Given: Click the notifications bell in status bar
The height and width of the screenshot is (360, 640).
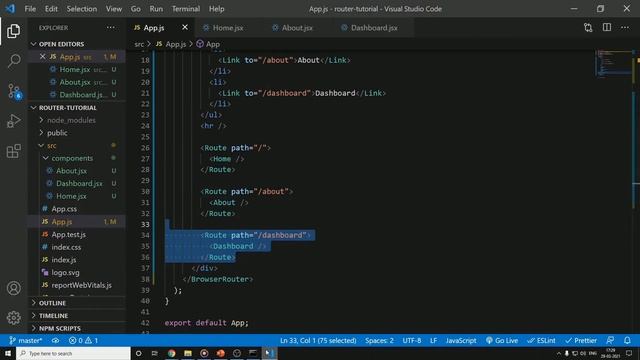Looking at the screenshot, I should pos(627,340).
